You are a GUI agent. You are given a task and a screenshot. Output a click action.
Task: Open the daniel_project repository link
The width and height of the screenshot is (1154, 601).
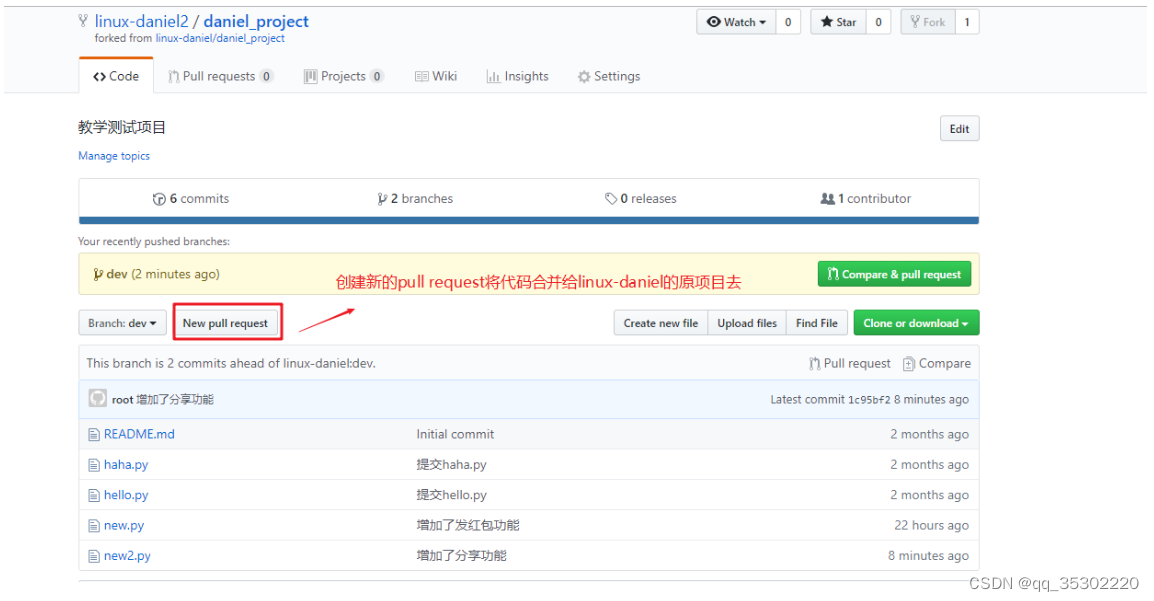pos(256,21)
